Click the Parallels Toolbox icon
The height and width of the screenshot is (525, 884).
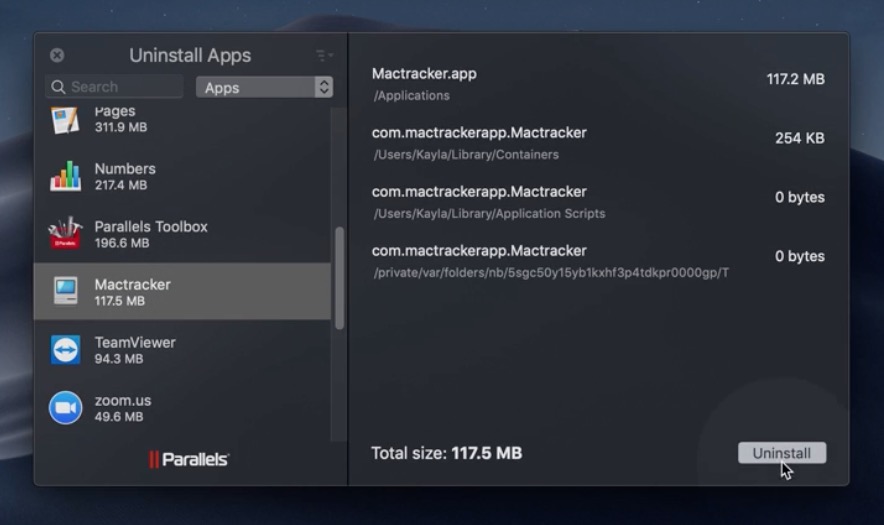tap(65, 233)
